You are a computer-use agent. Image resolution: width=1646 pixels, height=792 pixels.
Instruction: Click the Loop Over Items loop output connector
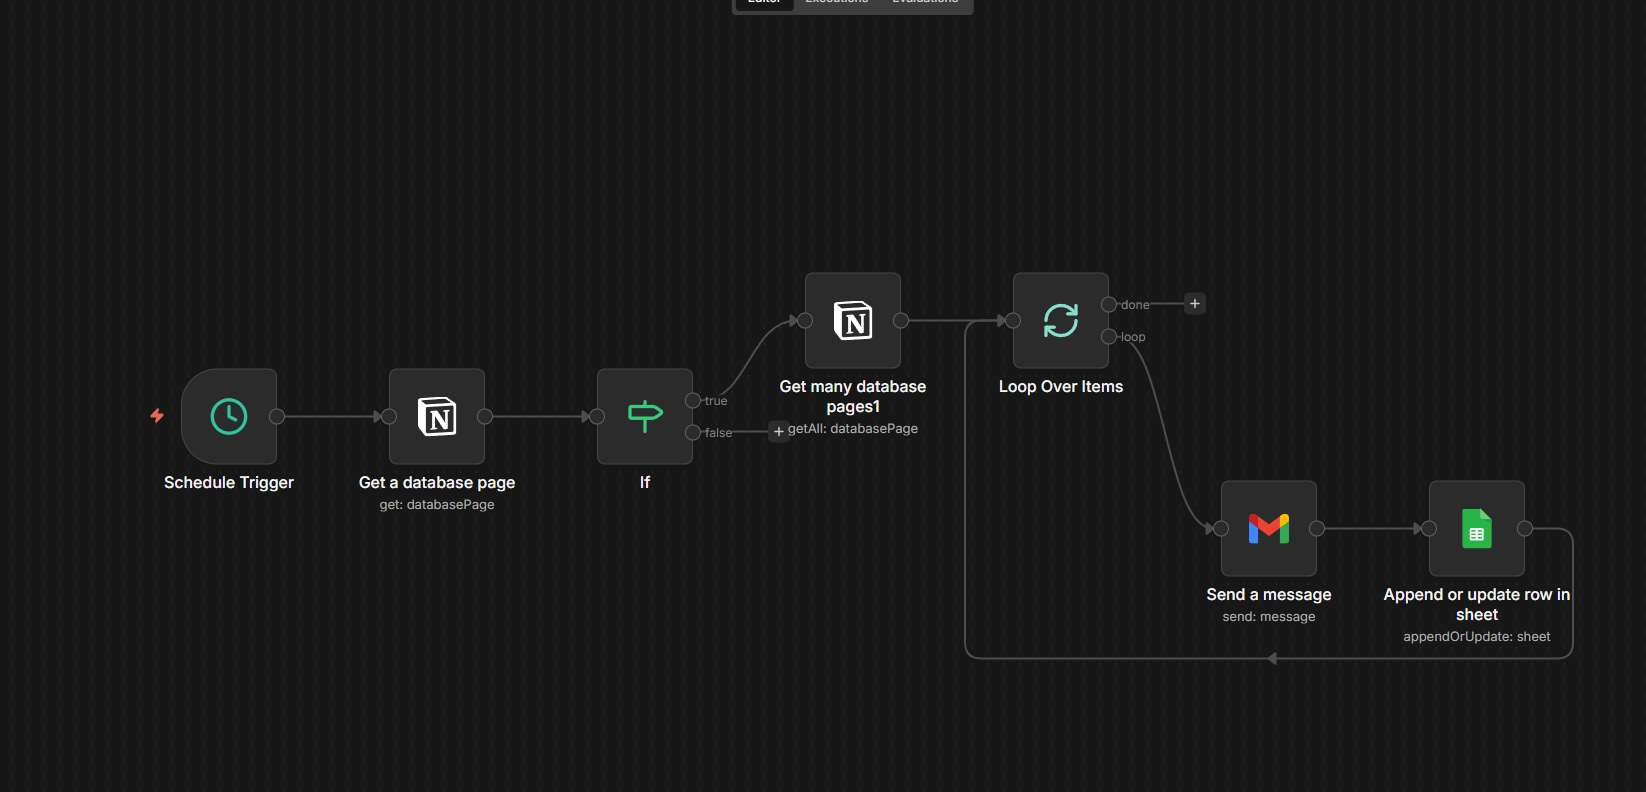[x=1109, y=336]
